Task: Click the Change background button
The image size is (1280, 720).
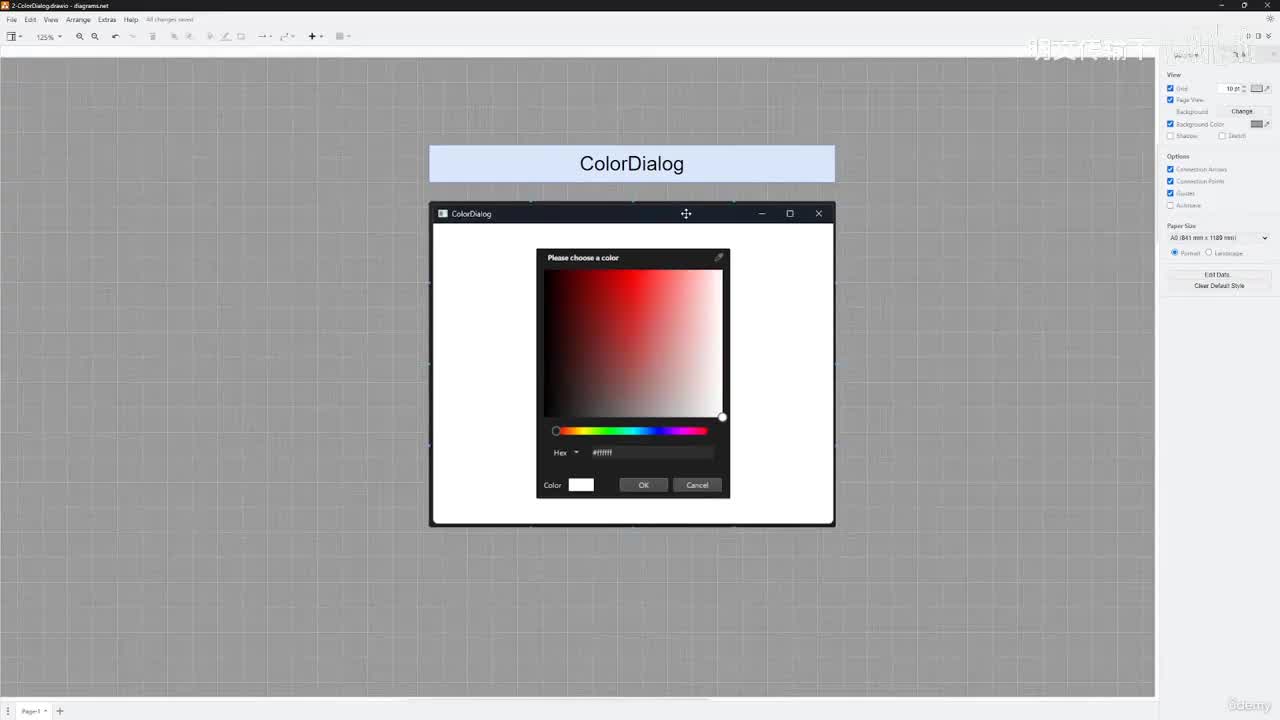Action: 1242,112
